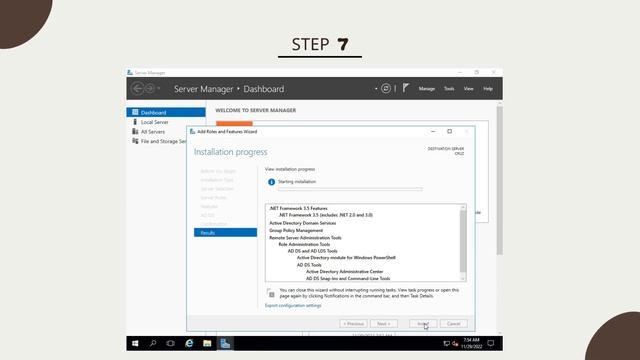Click the Add Roles and Features Wizard title icon

point(193,131)
